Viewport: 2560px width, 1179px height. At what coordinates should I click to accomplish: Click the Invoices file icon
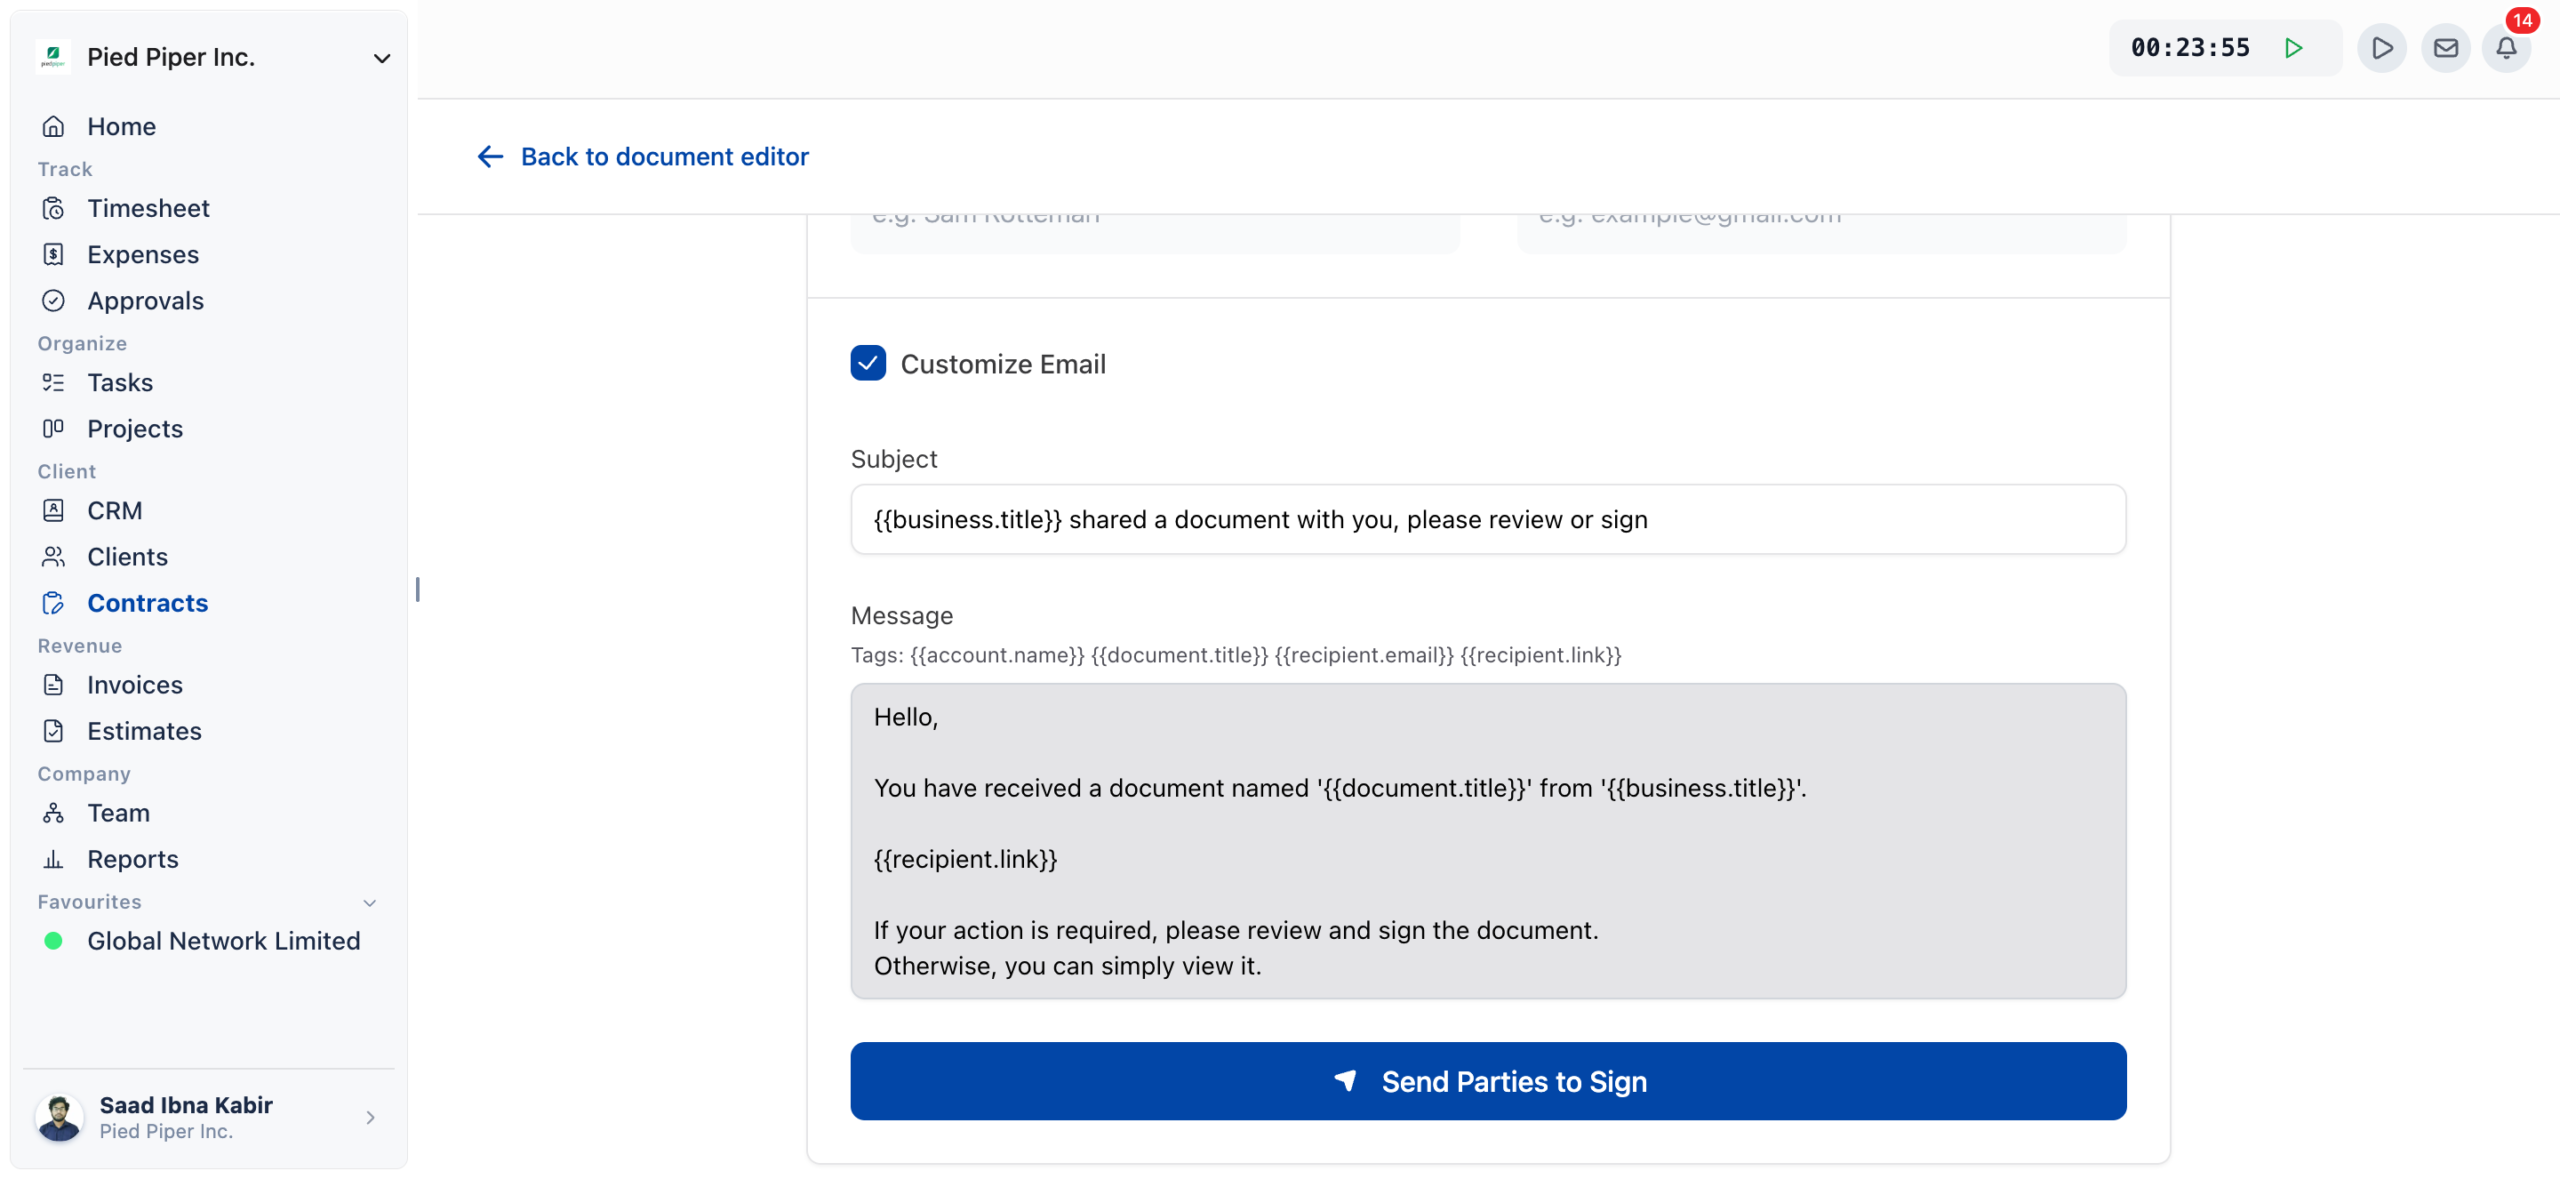tap(53, 684)
